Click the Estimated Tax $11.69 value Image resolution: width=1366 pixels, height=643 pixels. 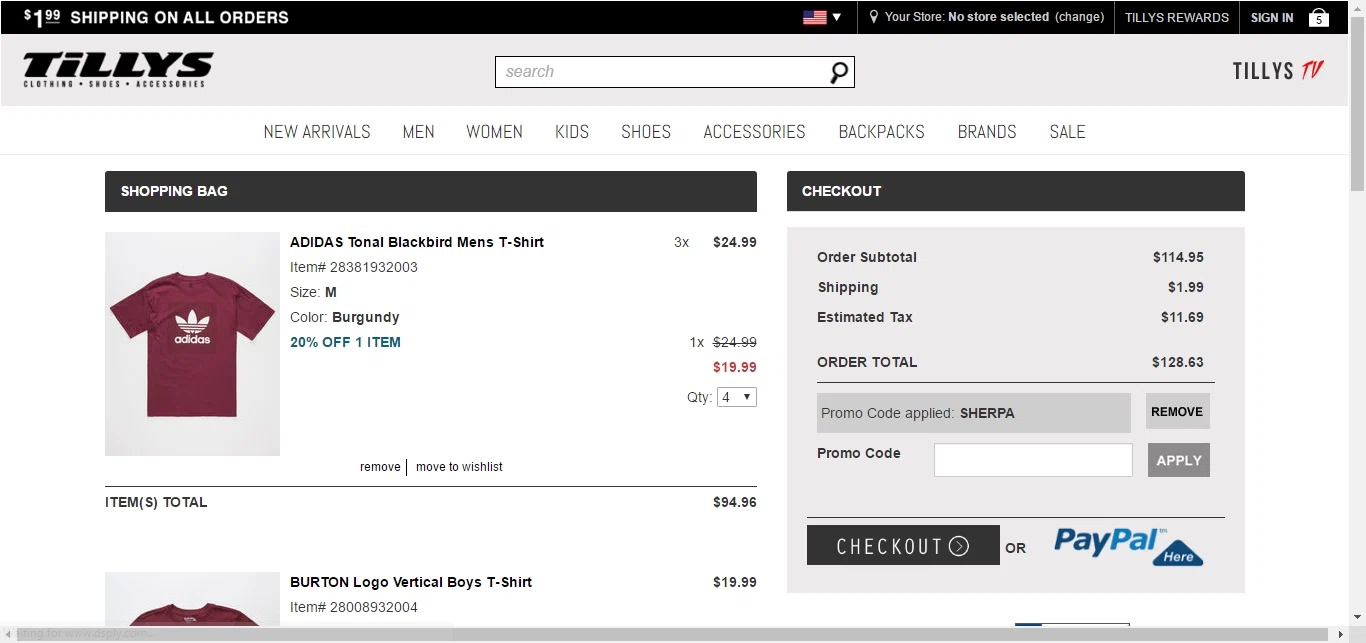point(1182,317)
